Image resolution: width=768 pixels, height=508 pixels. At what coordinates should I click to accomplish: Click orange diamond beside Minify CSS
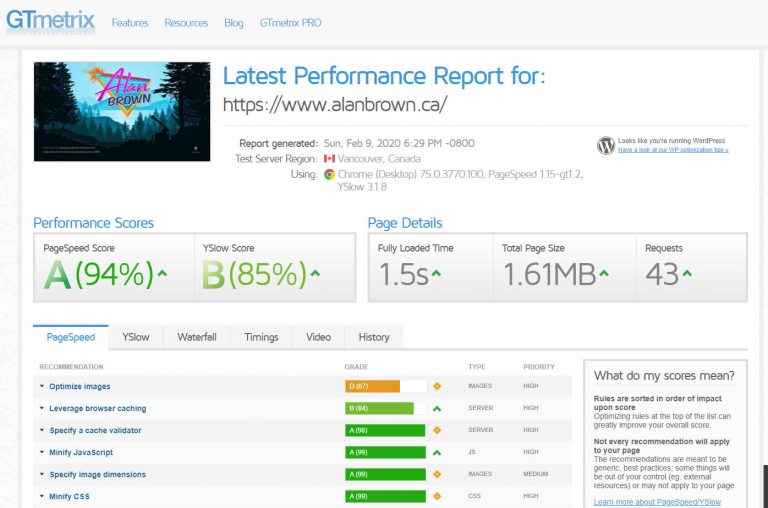click(437, 496)
